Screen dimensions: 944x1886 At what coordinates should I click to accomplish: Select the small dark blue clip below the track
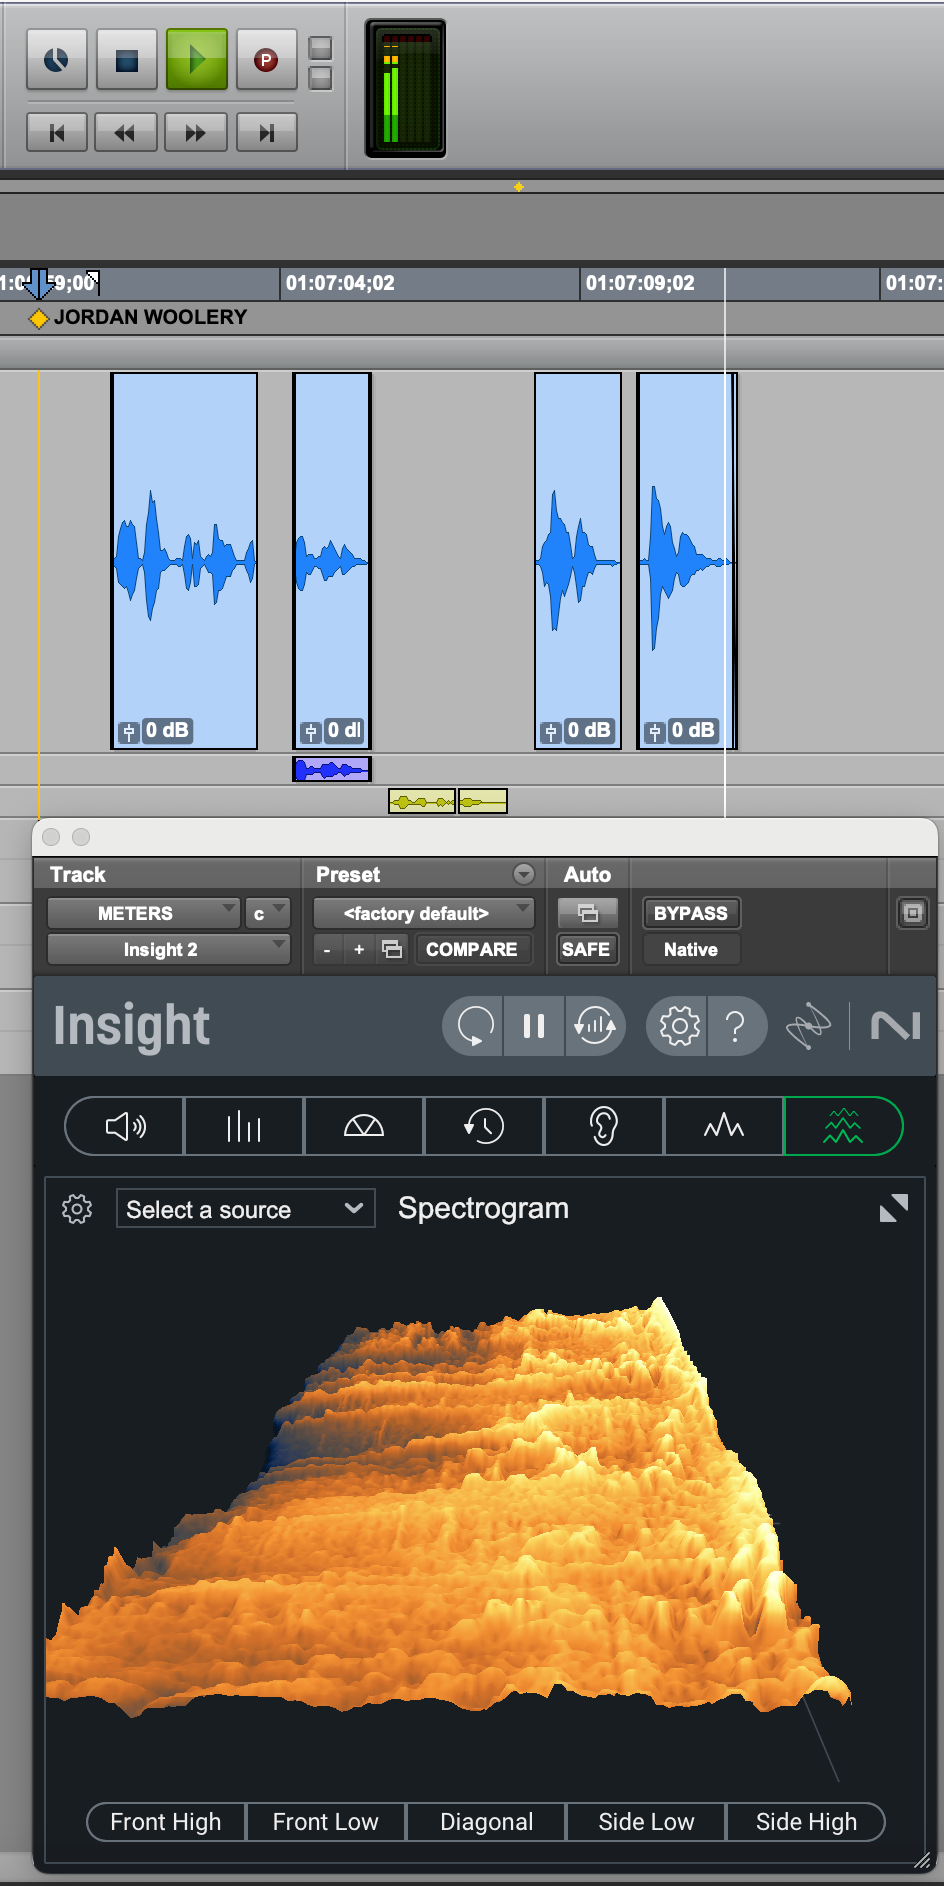pos(332,769)
